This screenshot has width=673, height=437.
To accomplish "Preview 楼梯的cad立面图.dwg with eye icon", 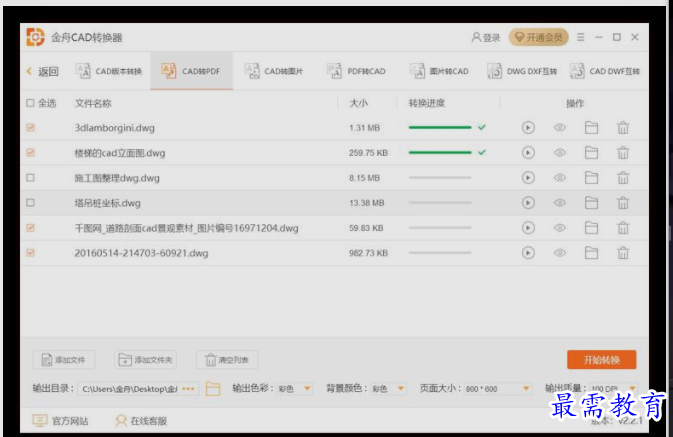I will point(560,152).
